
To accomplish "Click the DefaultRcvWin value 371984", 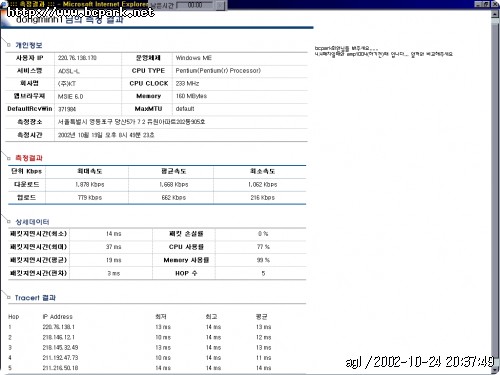I will pyautogui.click(x=67, y=109).
